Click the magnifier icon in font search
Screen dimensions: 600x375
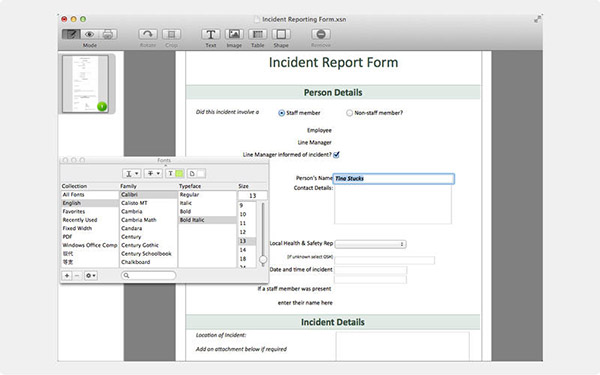pos(126,276)
